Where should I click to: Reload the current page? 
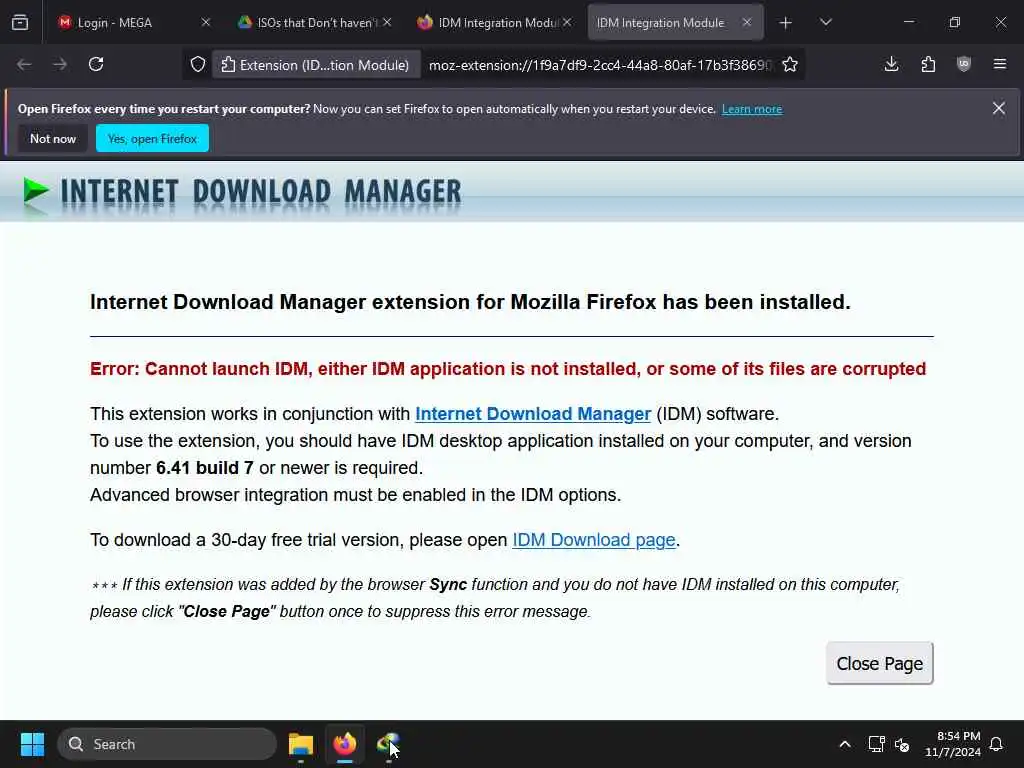pos(96,64)
